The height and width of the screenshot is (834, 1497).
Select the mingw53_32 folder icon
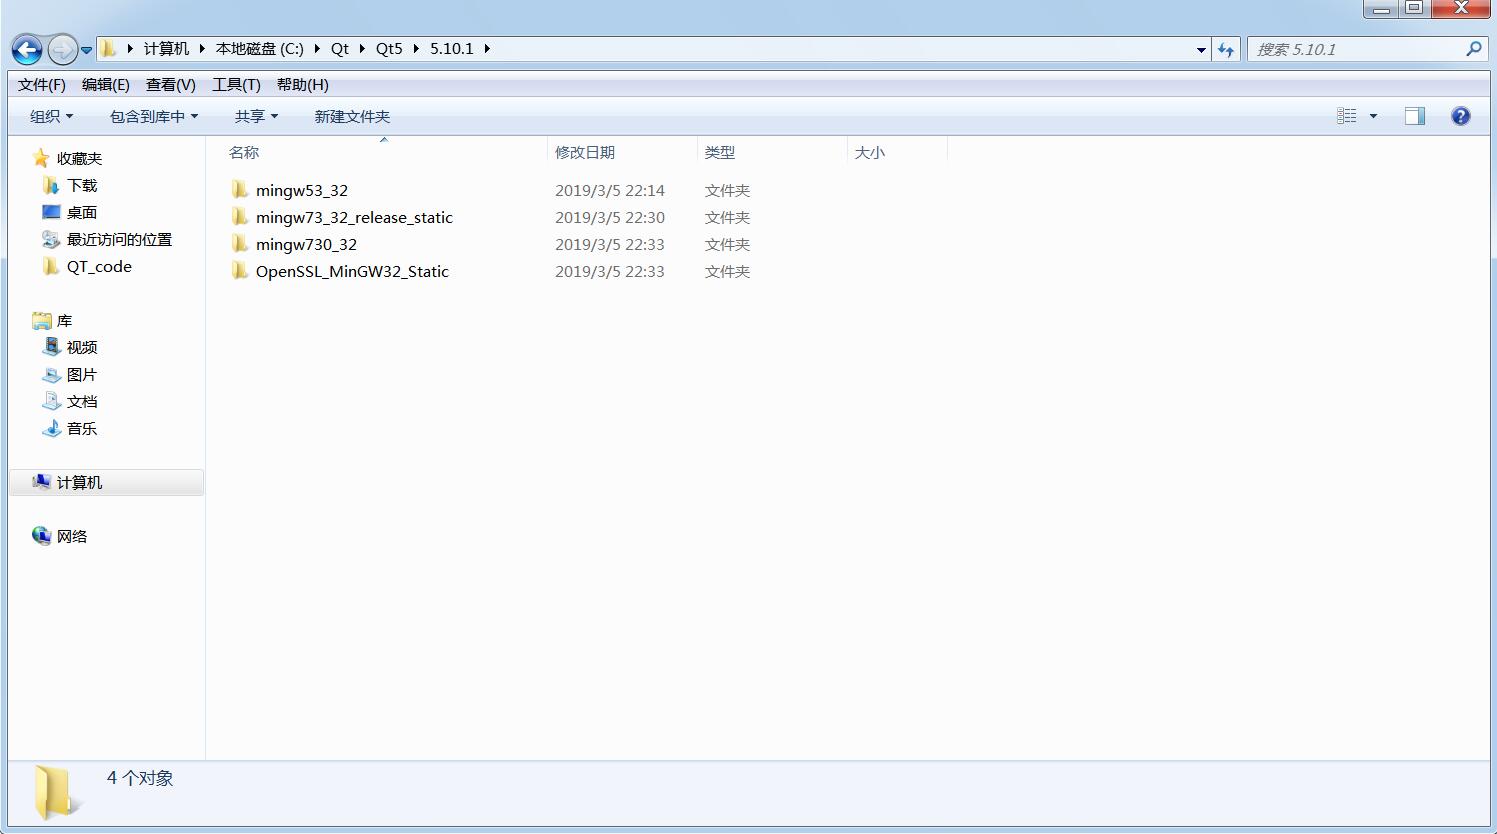click(x=240, y=189)
